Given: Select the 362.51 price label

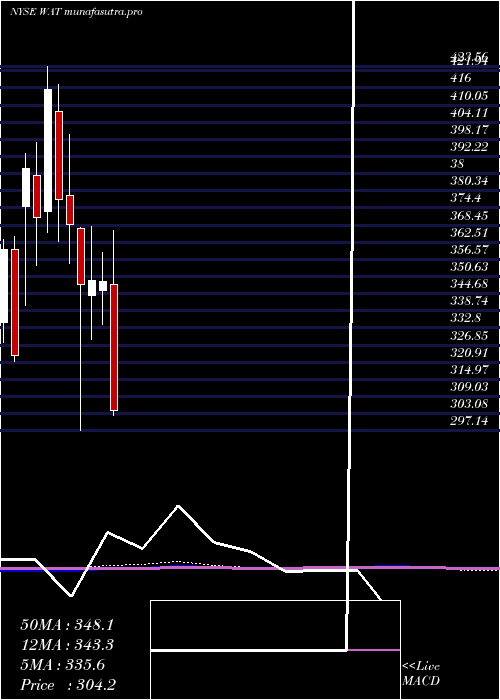Looking at the screenshot, I should point(469,232).
